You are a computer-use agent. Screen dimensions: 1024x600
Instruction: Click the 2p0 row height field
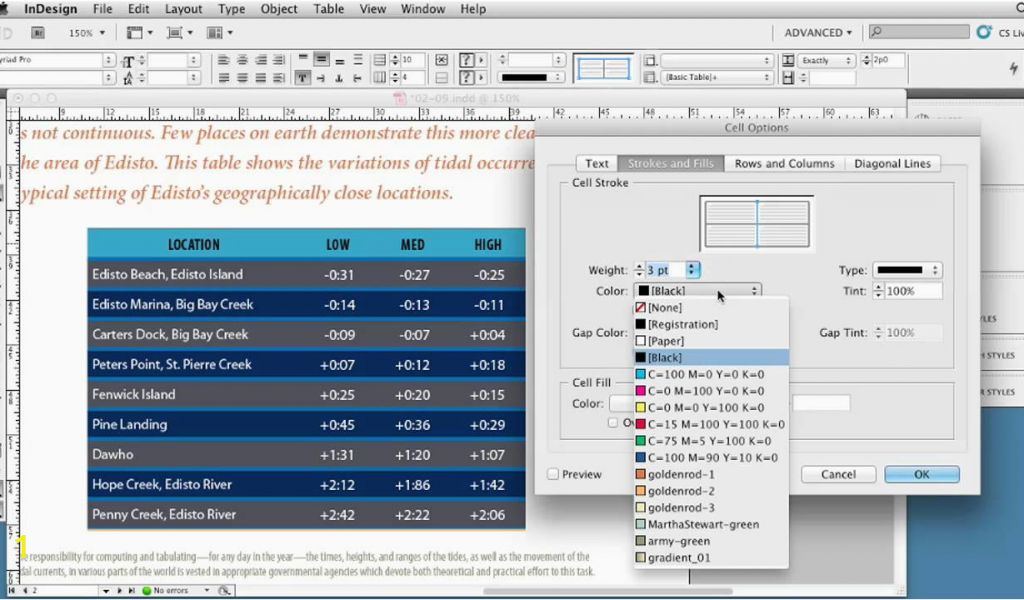(x=888, y=60)
